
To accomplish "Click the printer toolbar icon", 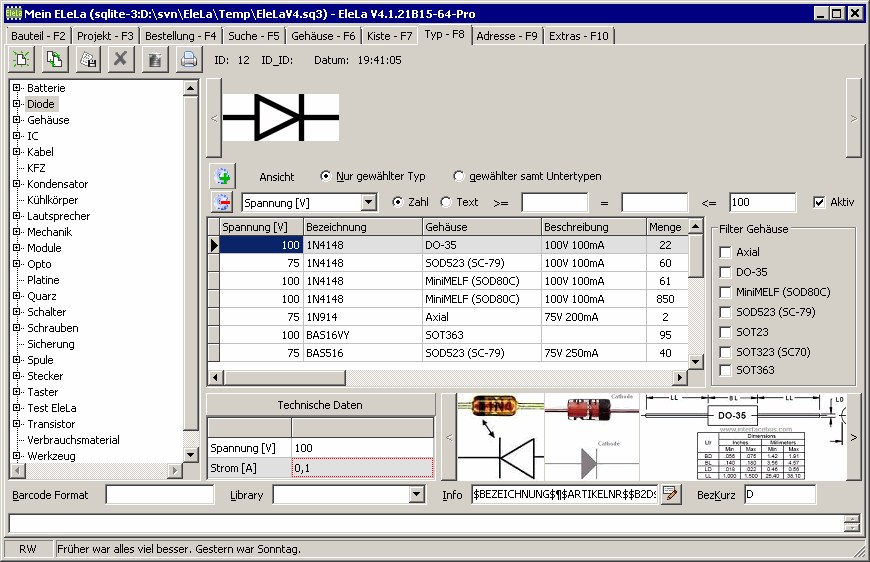I will coord(188,60).
